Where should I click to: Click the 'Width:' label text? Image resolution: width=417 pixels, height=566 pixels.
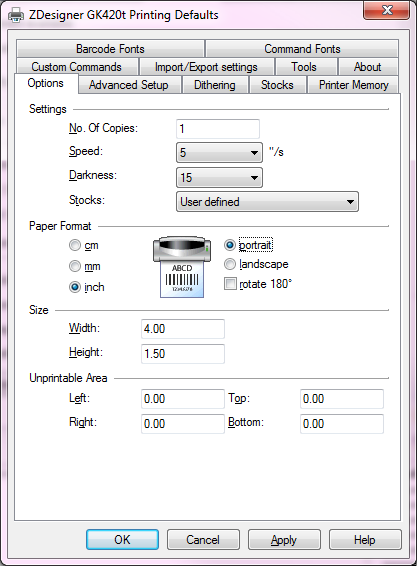point(84,328)
